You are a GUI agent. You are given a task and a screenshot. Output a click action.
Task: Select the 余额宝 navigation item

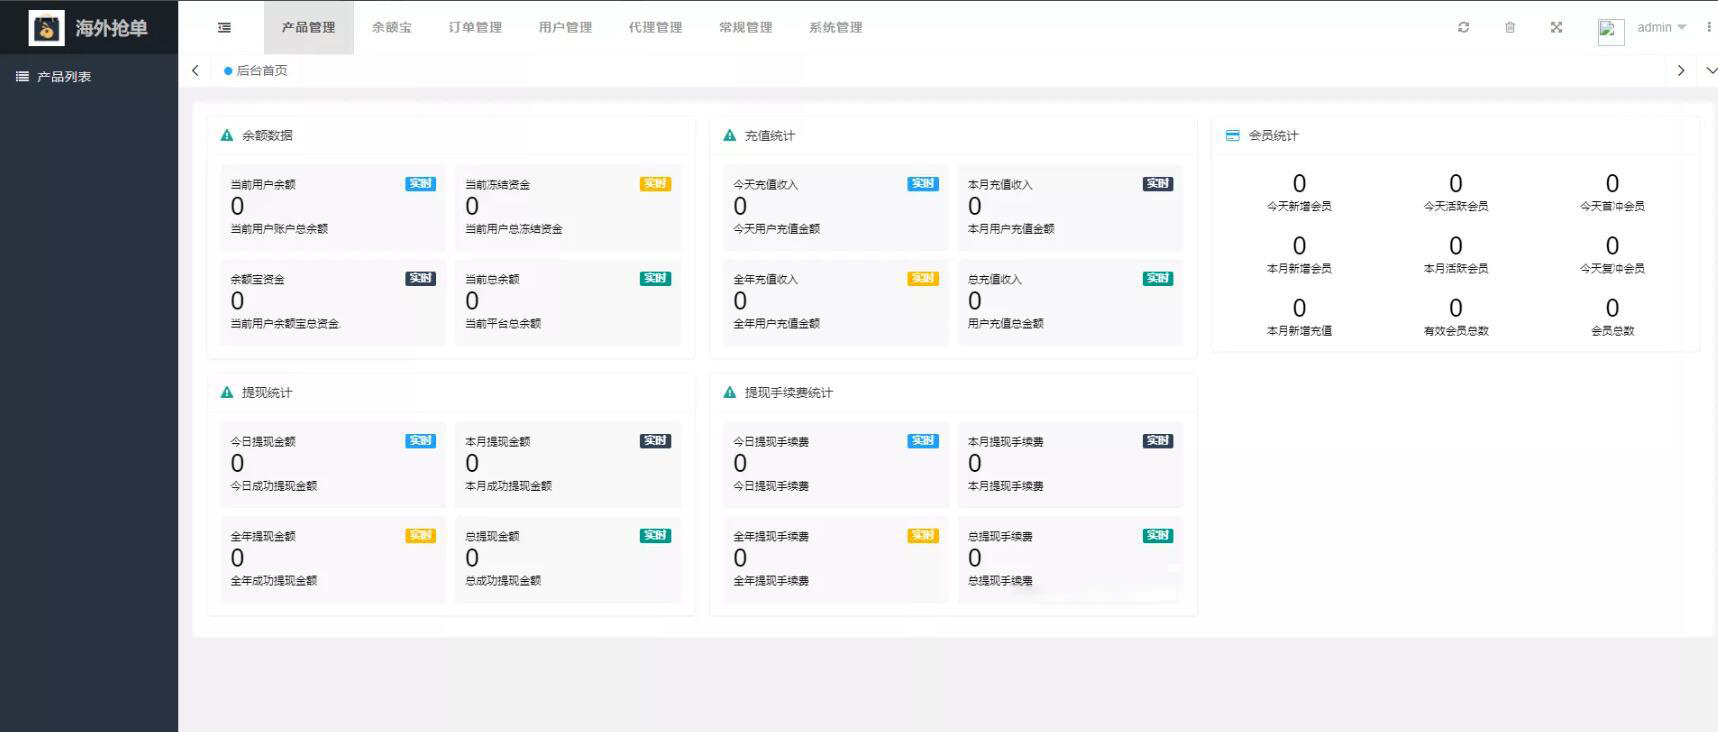[391, 28]
